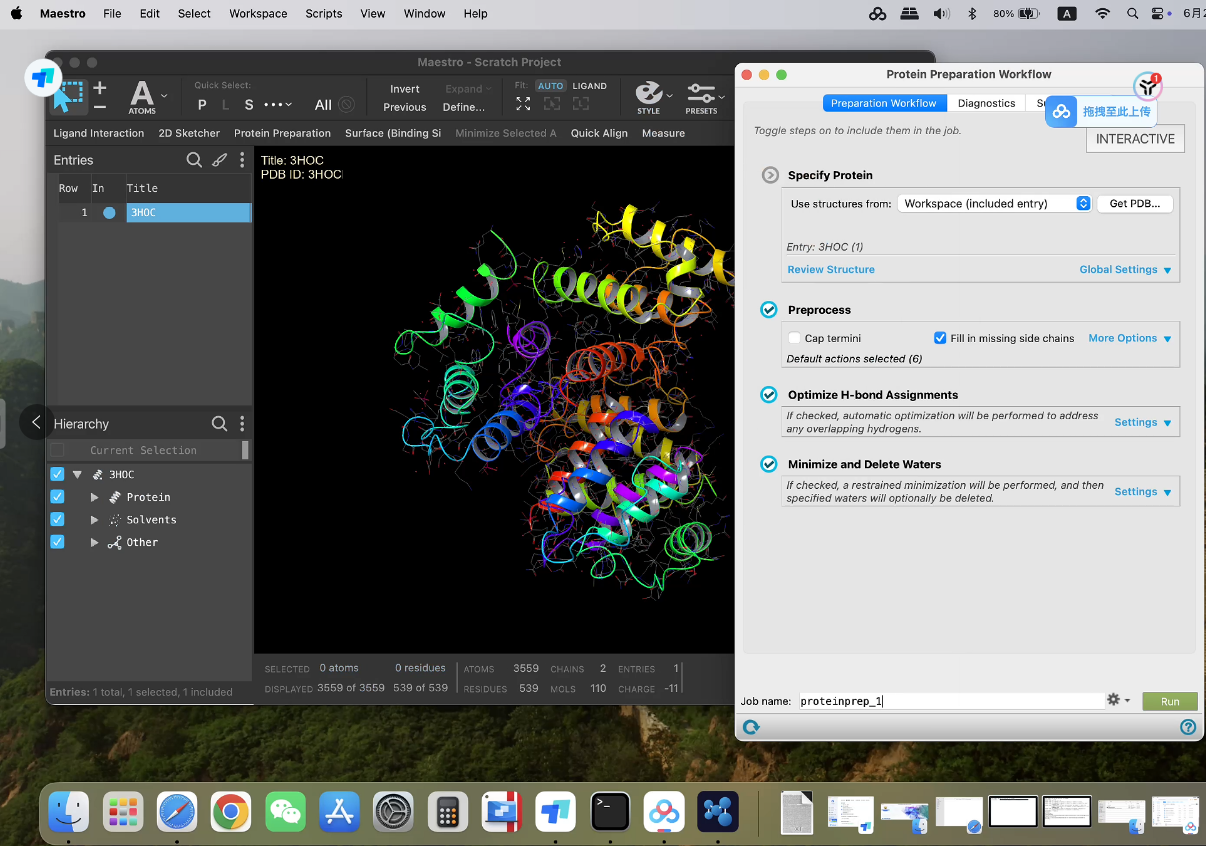Open the Window menu
Viewport: 1206px width, 846px height.
coord(424,14)
